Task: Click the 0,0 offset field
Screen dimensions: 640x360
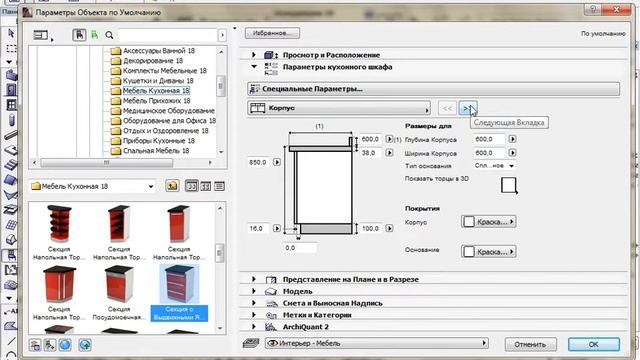Action: pyautogui.click(x=300, y=248)
